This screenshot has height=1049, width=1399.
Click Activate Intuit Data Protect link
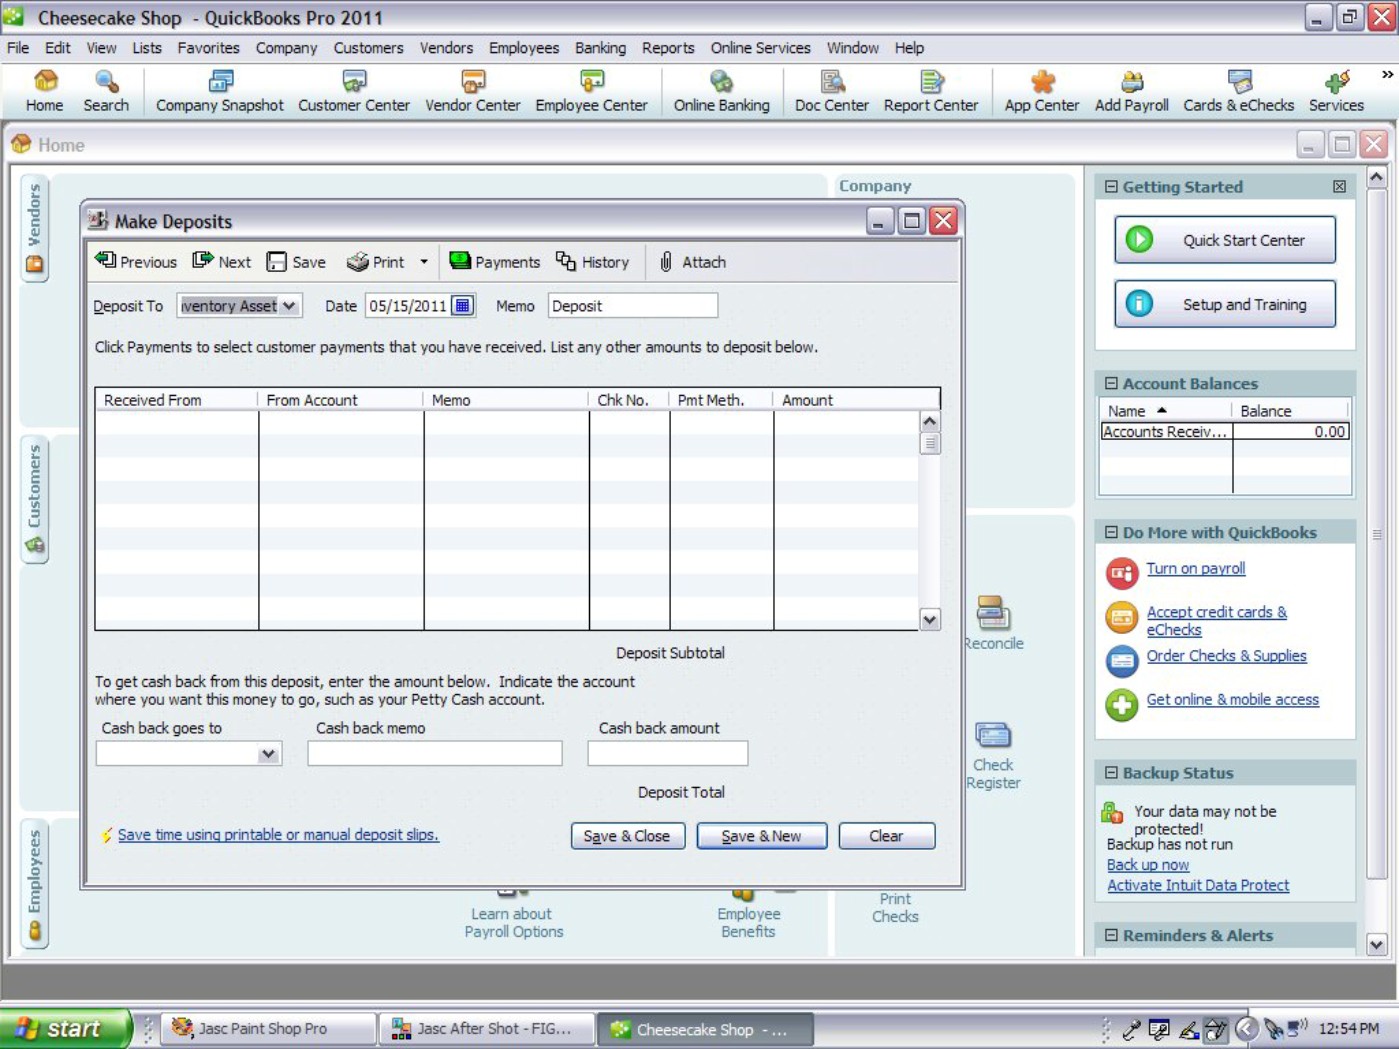pos(1197,886)
